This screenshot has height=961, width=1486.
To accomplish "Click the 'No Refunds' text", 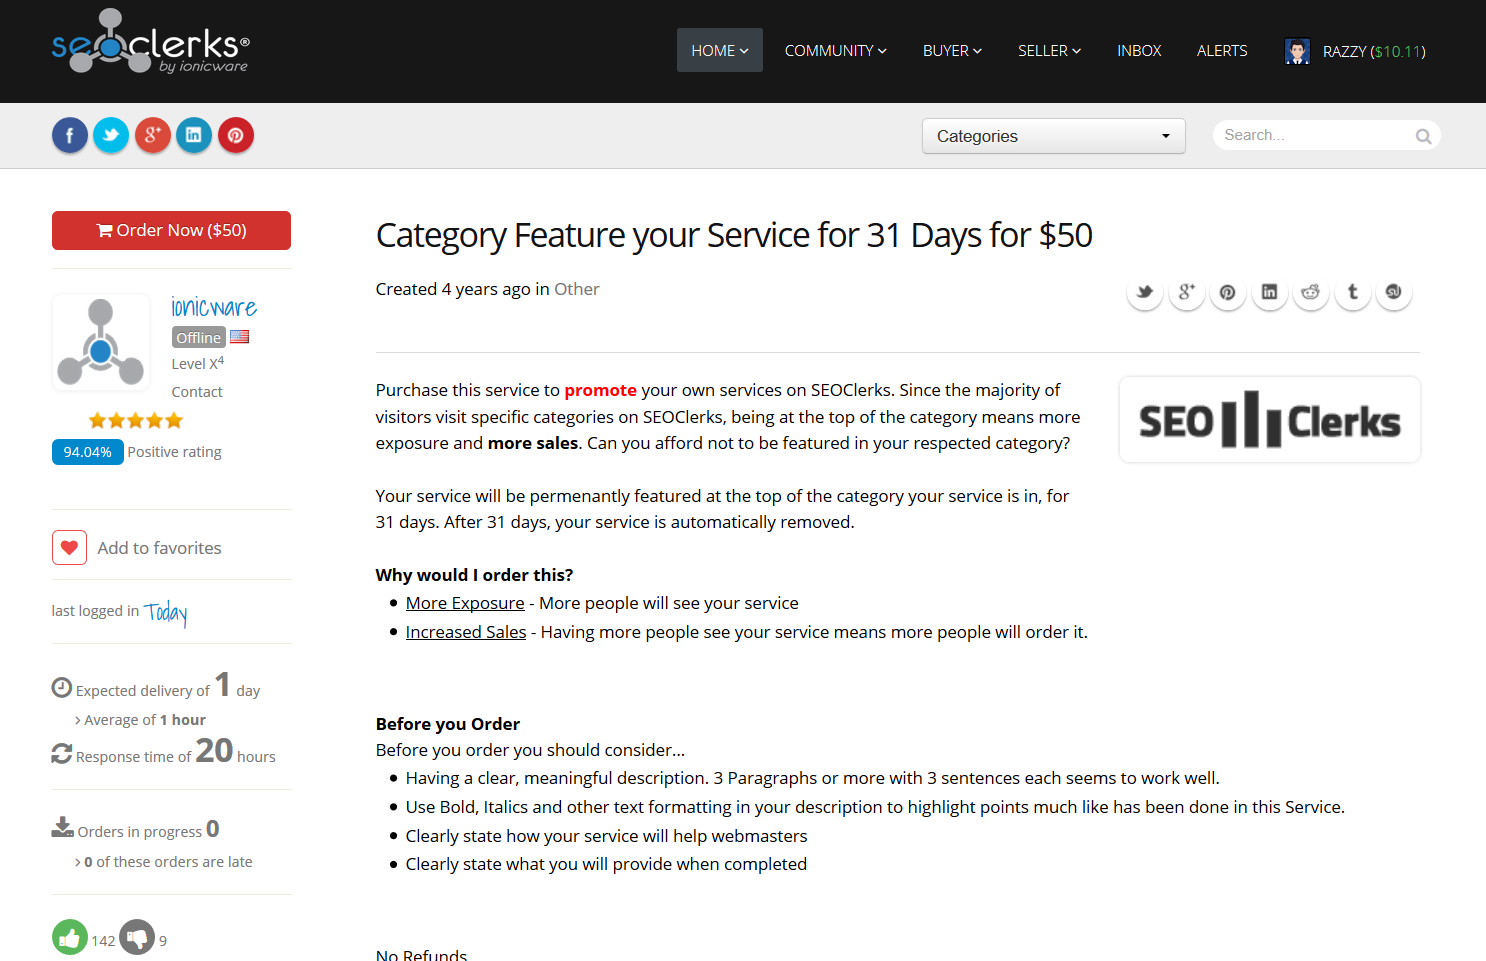I will point(421,954).
